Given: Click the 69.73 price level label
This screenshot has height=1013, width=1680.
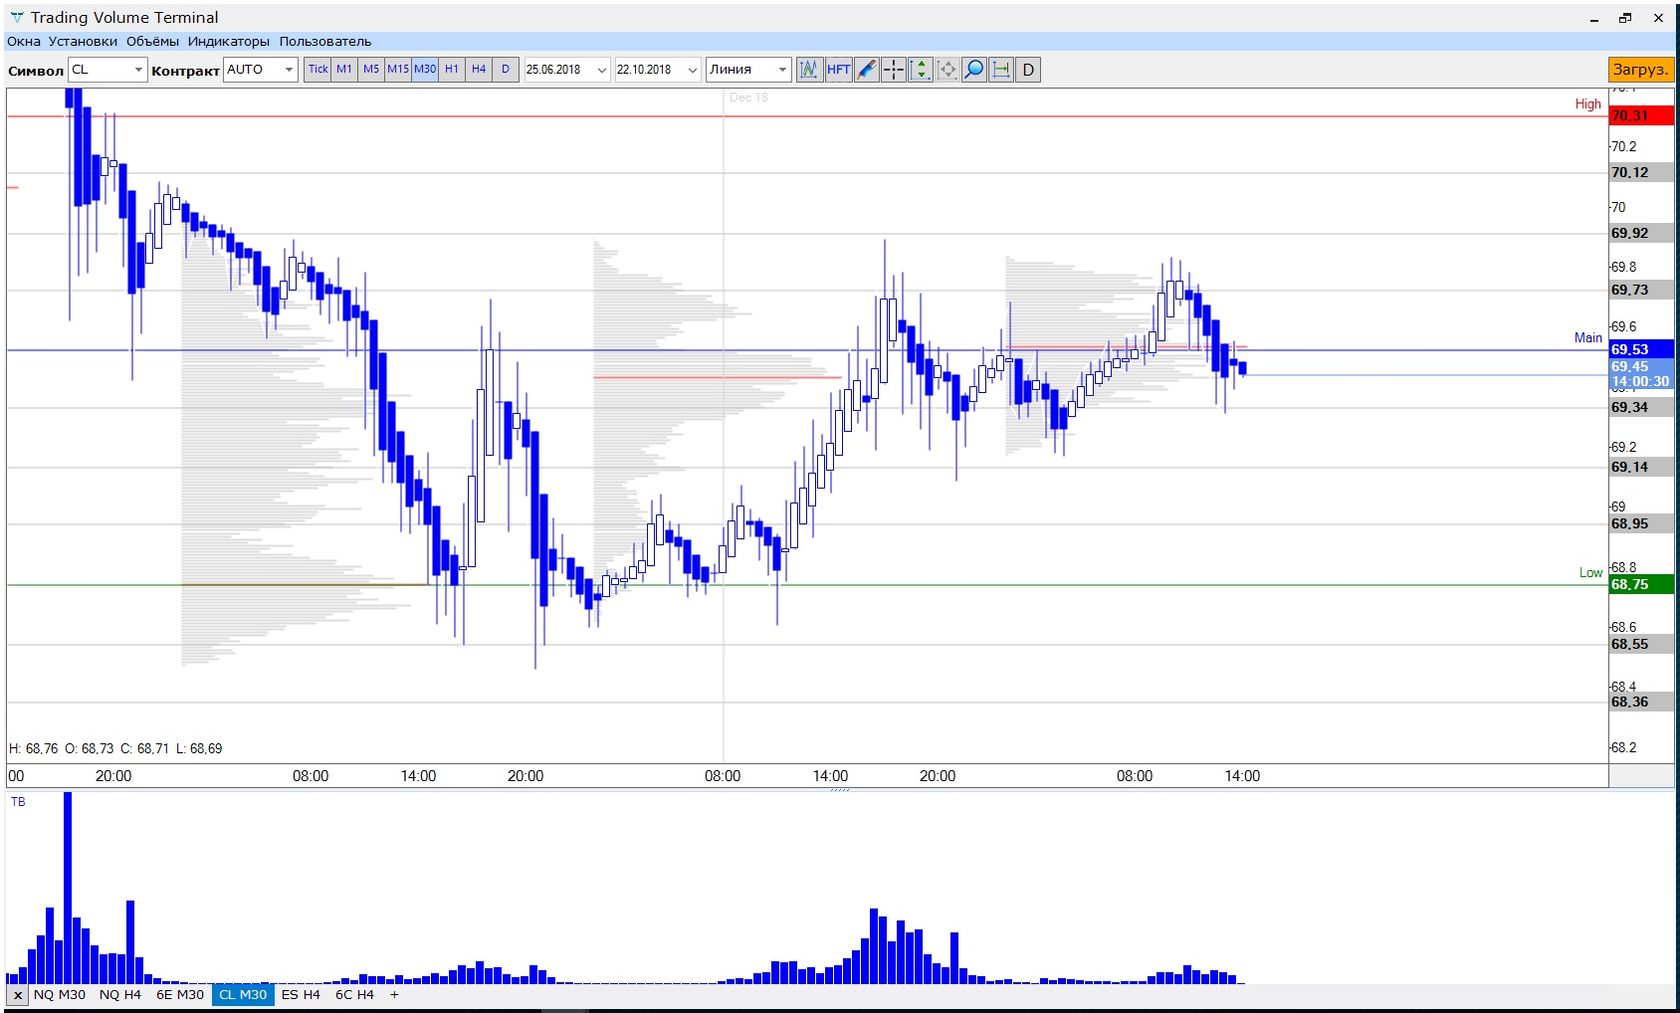Looking at the screenshot, I should pyautogui.click(x=1641, y=290).
